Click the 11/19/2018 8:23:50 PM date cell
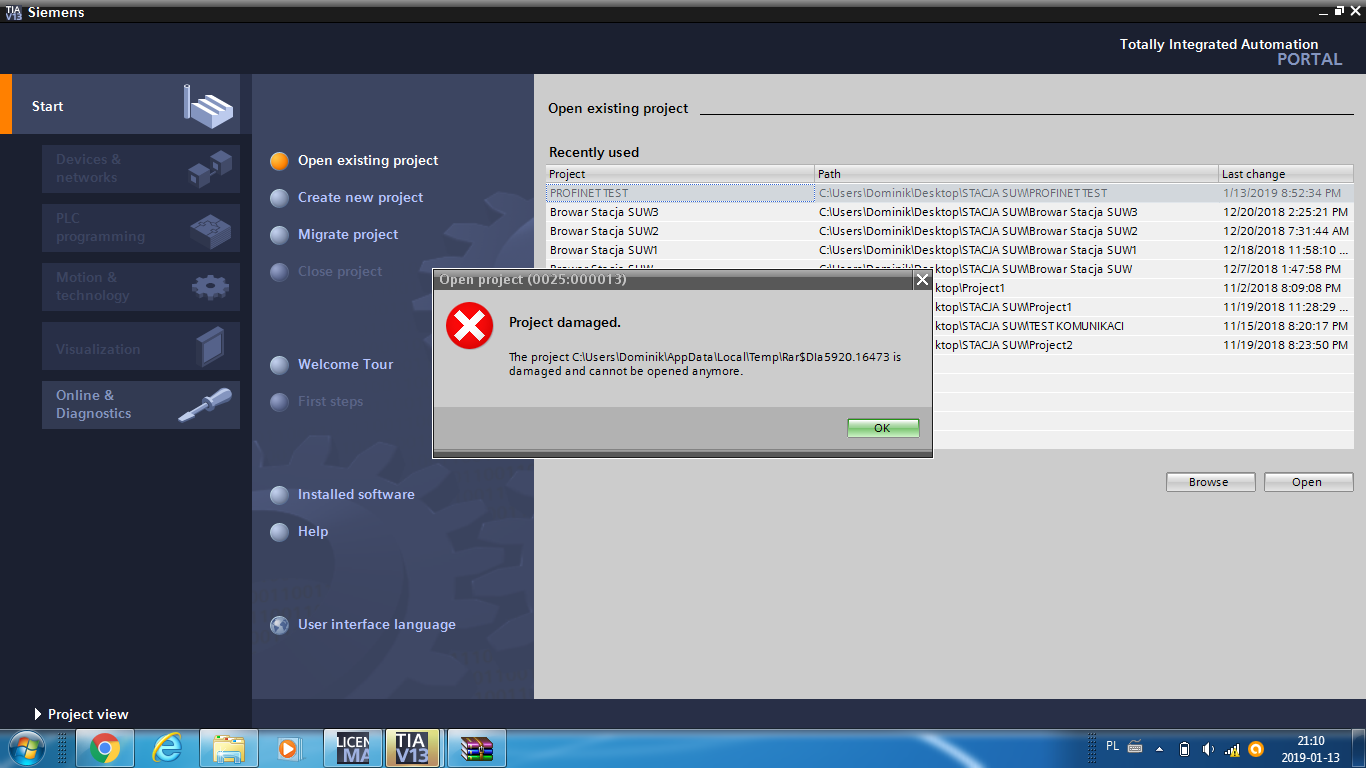This screenshot has height=768, width=1366. 1285,345
